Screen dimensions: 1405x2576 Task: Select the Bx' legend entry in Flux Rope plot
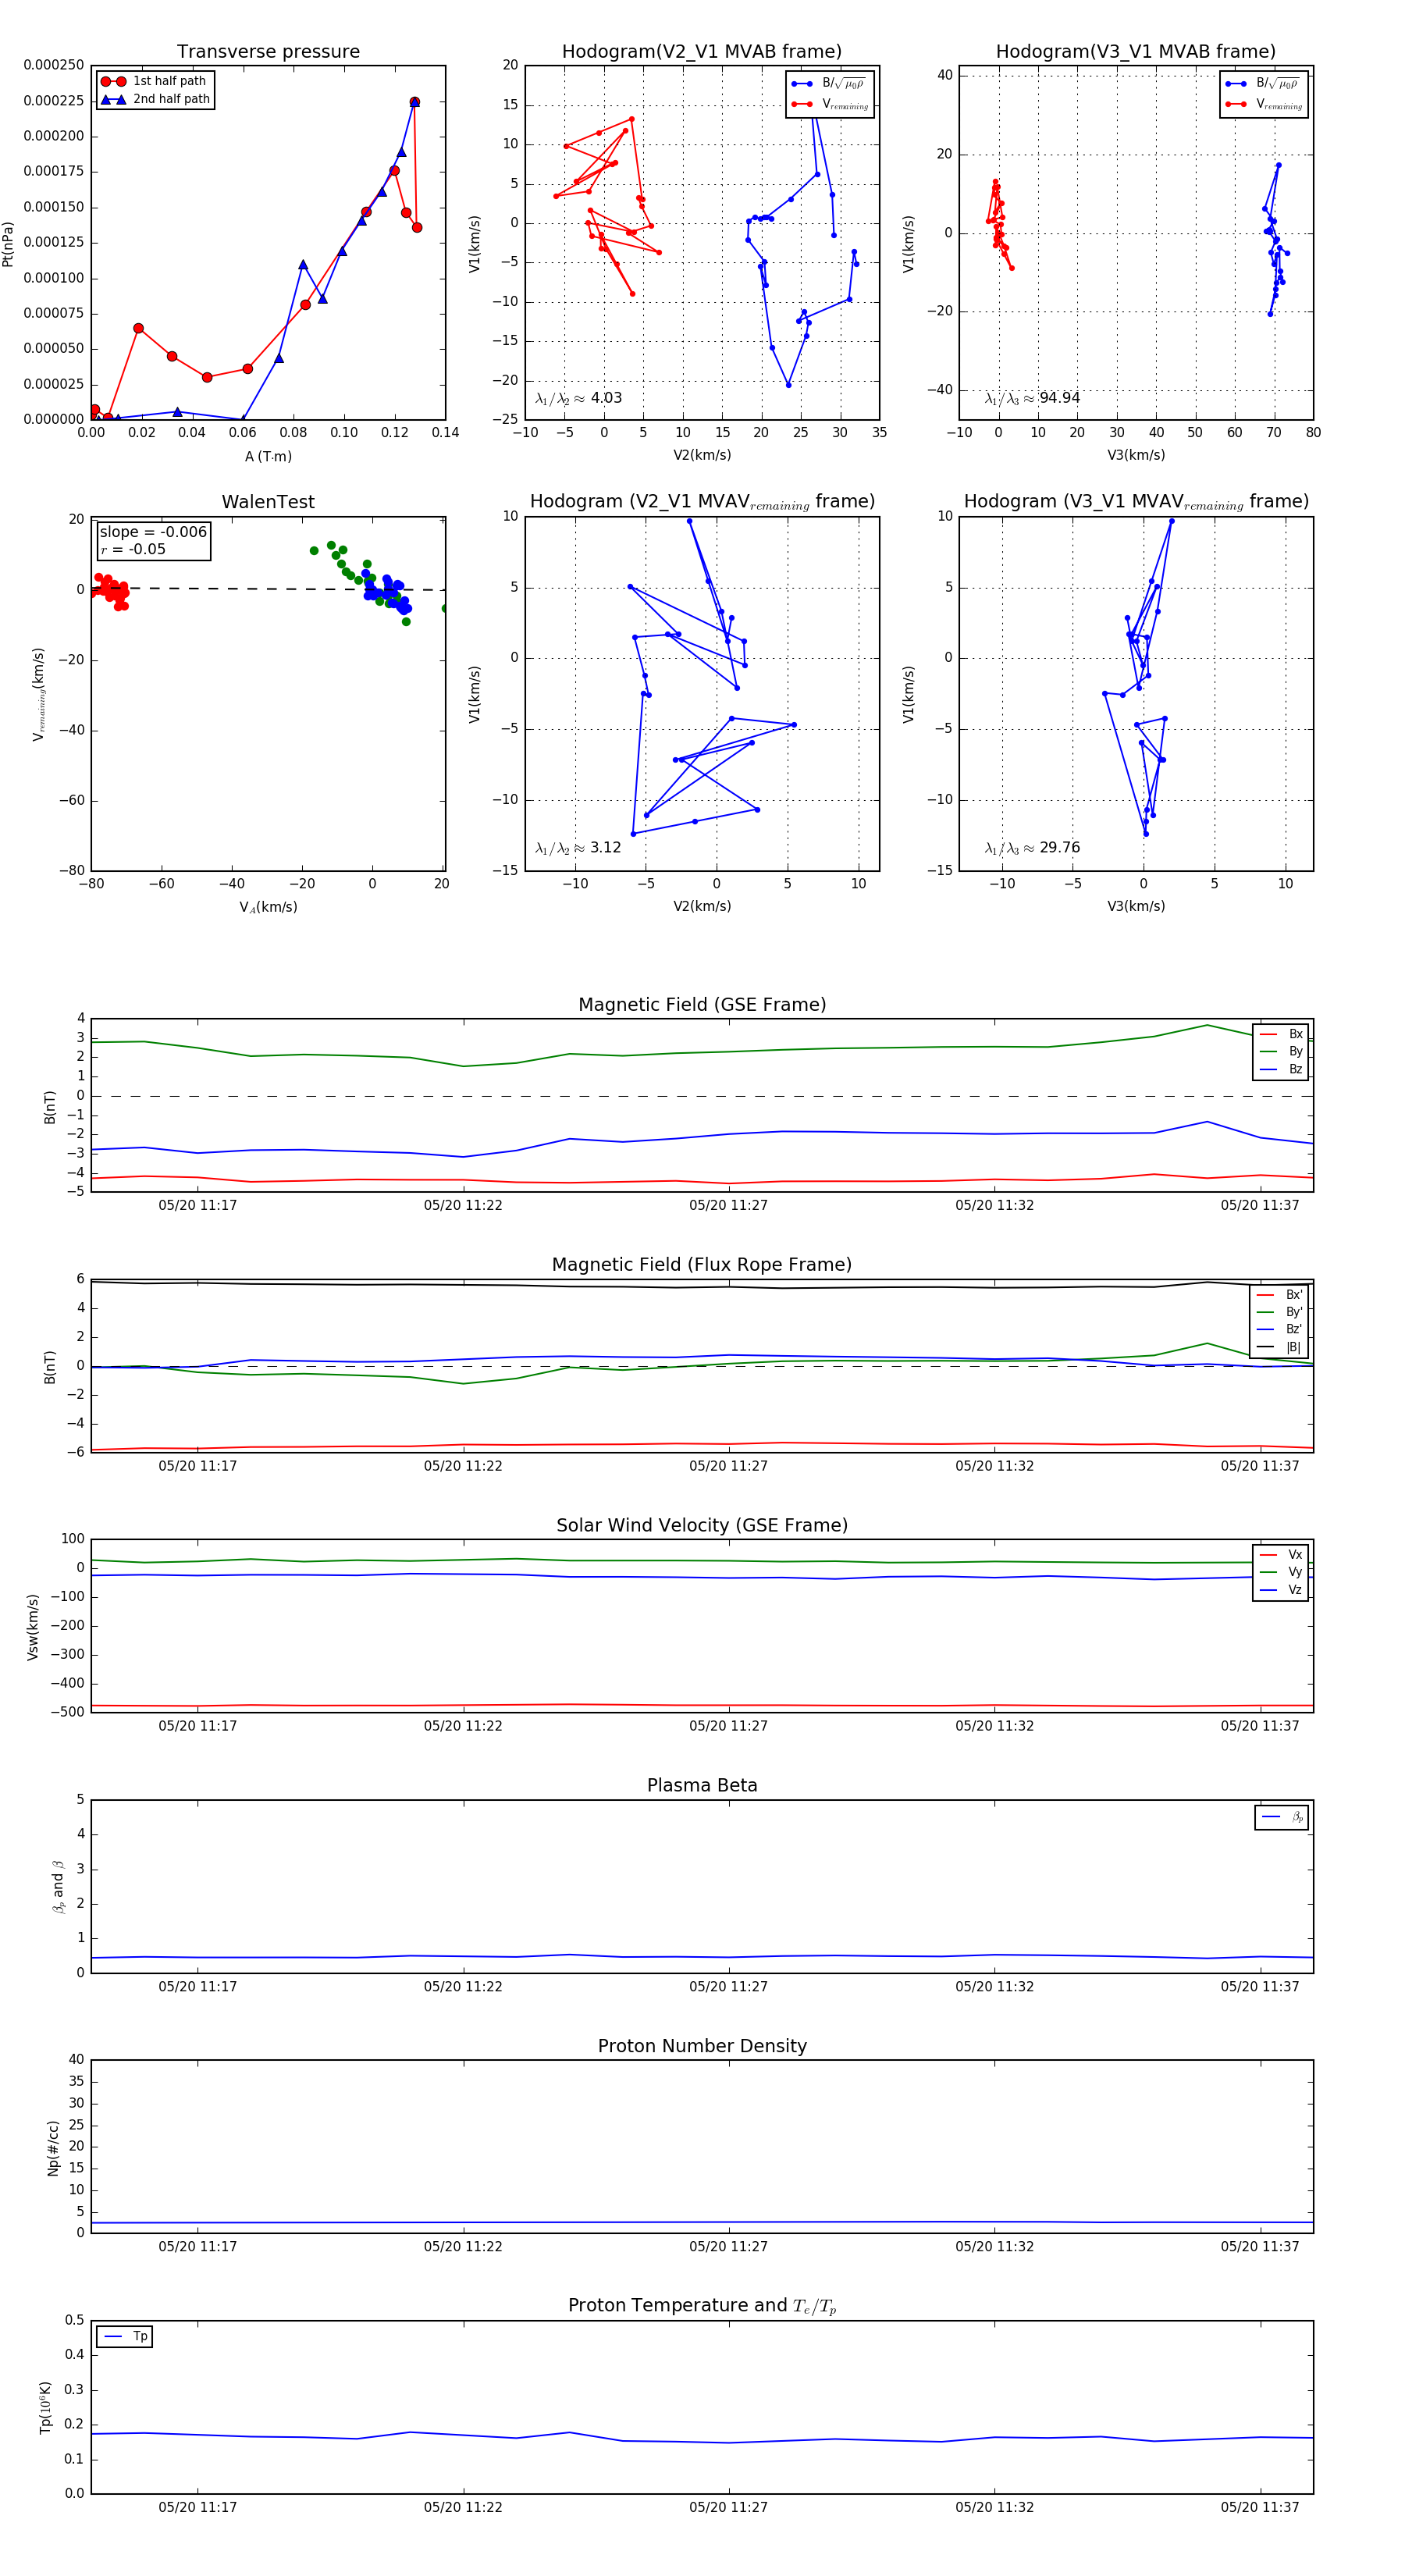(x=1280, y=1294)
